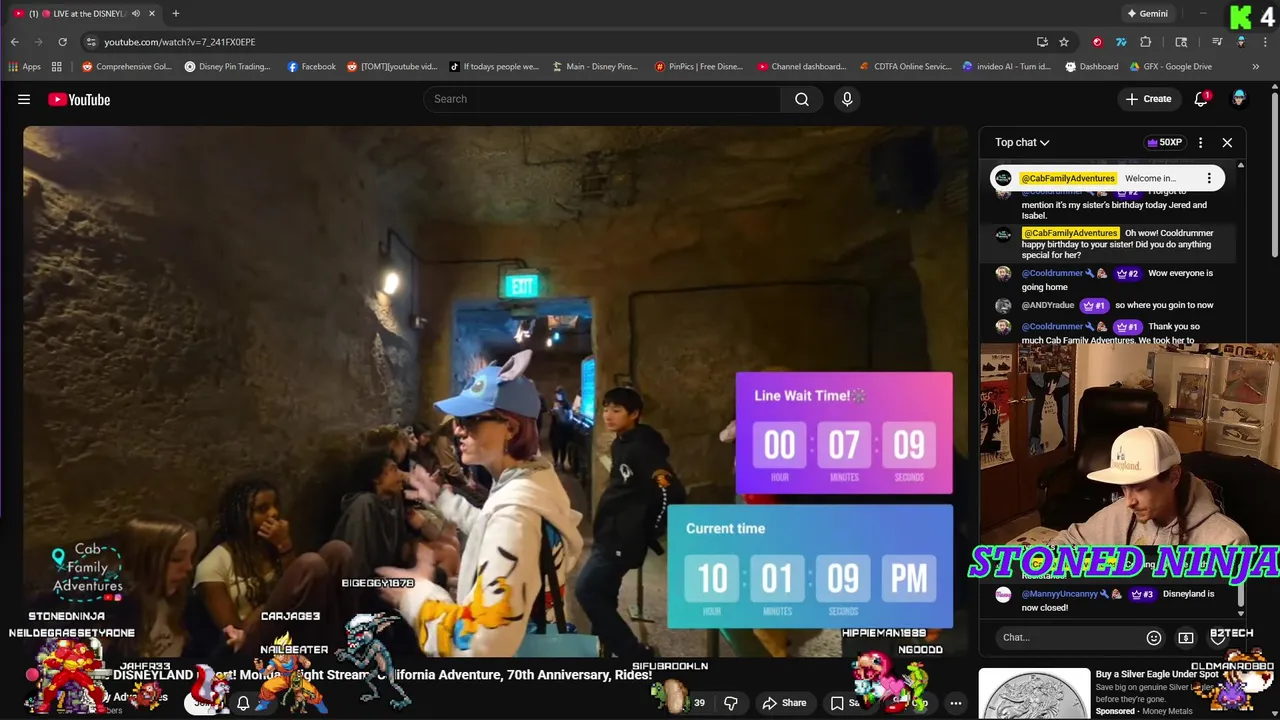This screenshot has width=1280, height=720.
Task: Install app icon in address bar
Action: (x=1042, y=42)
